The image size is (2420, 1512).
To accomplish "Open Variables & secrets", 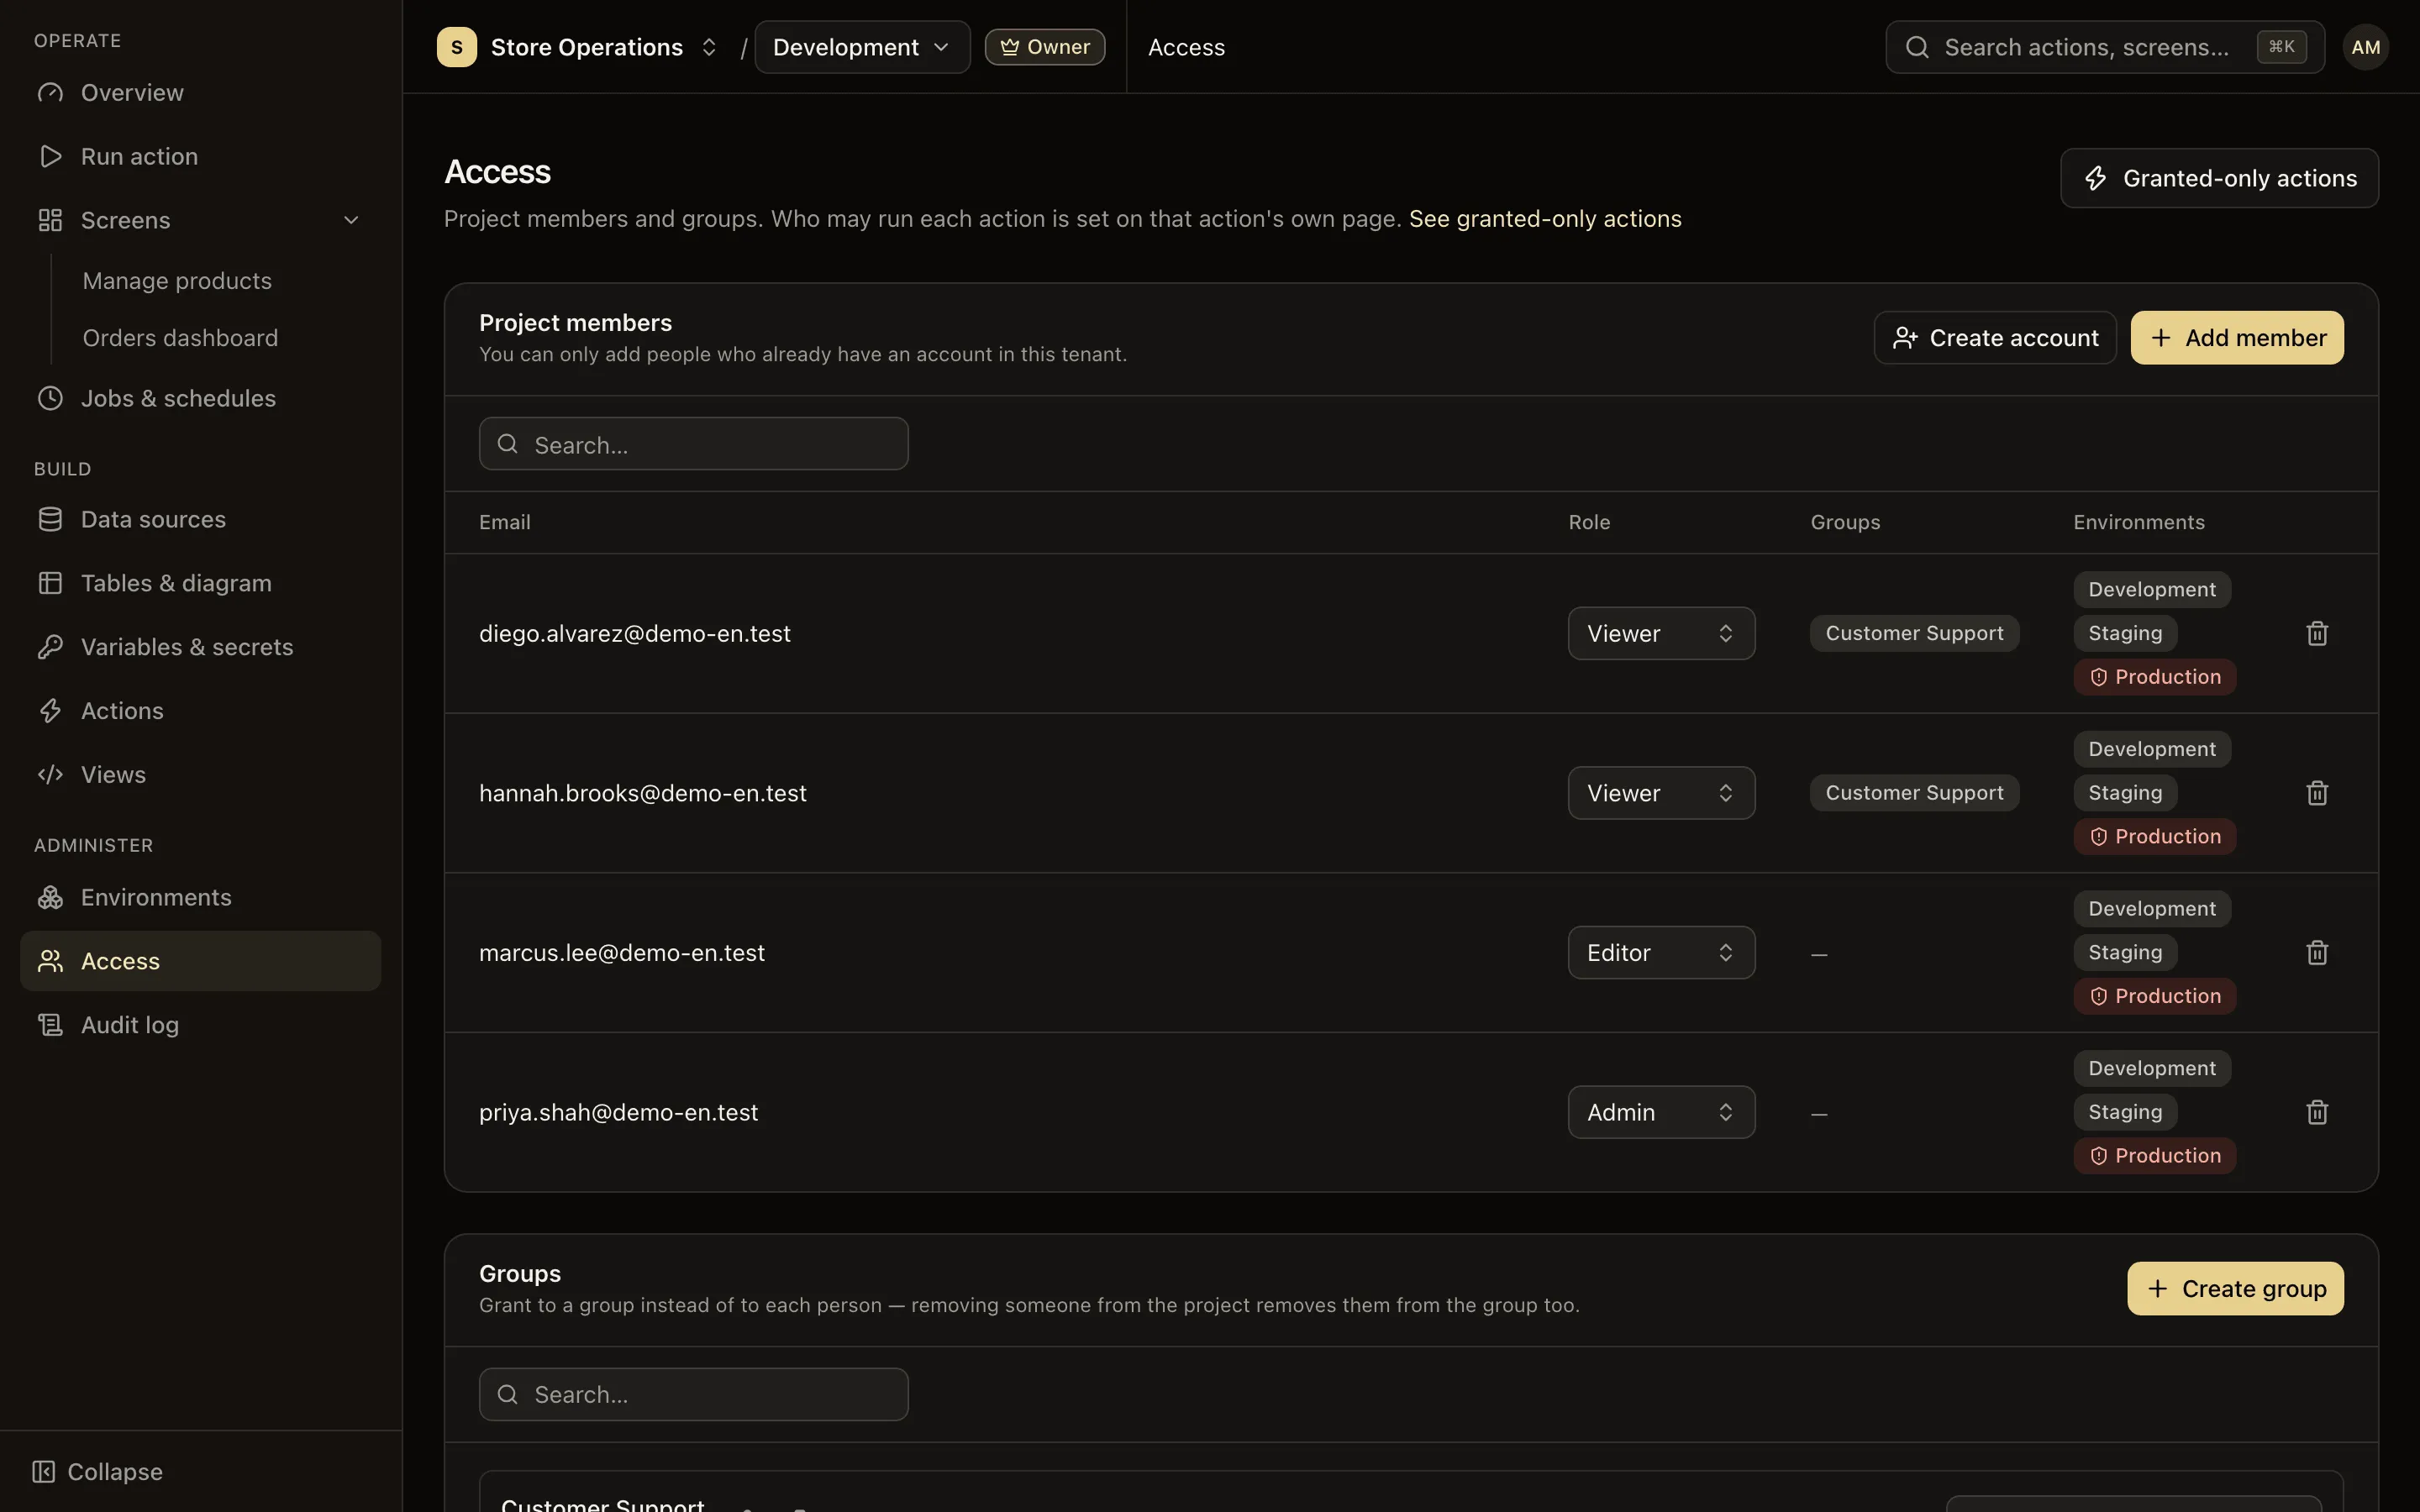I will [x=200, y=647].
